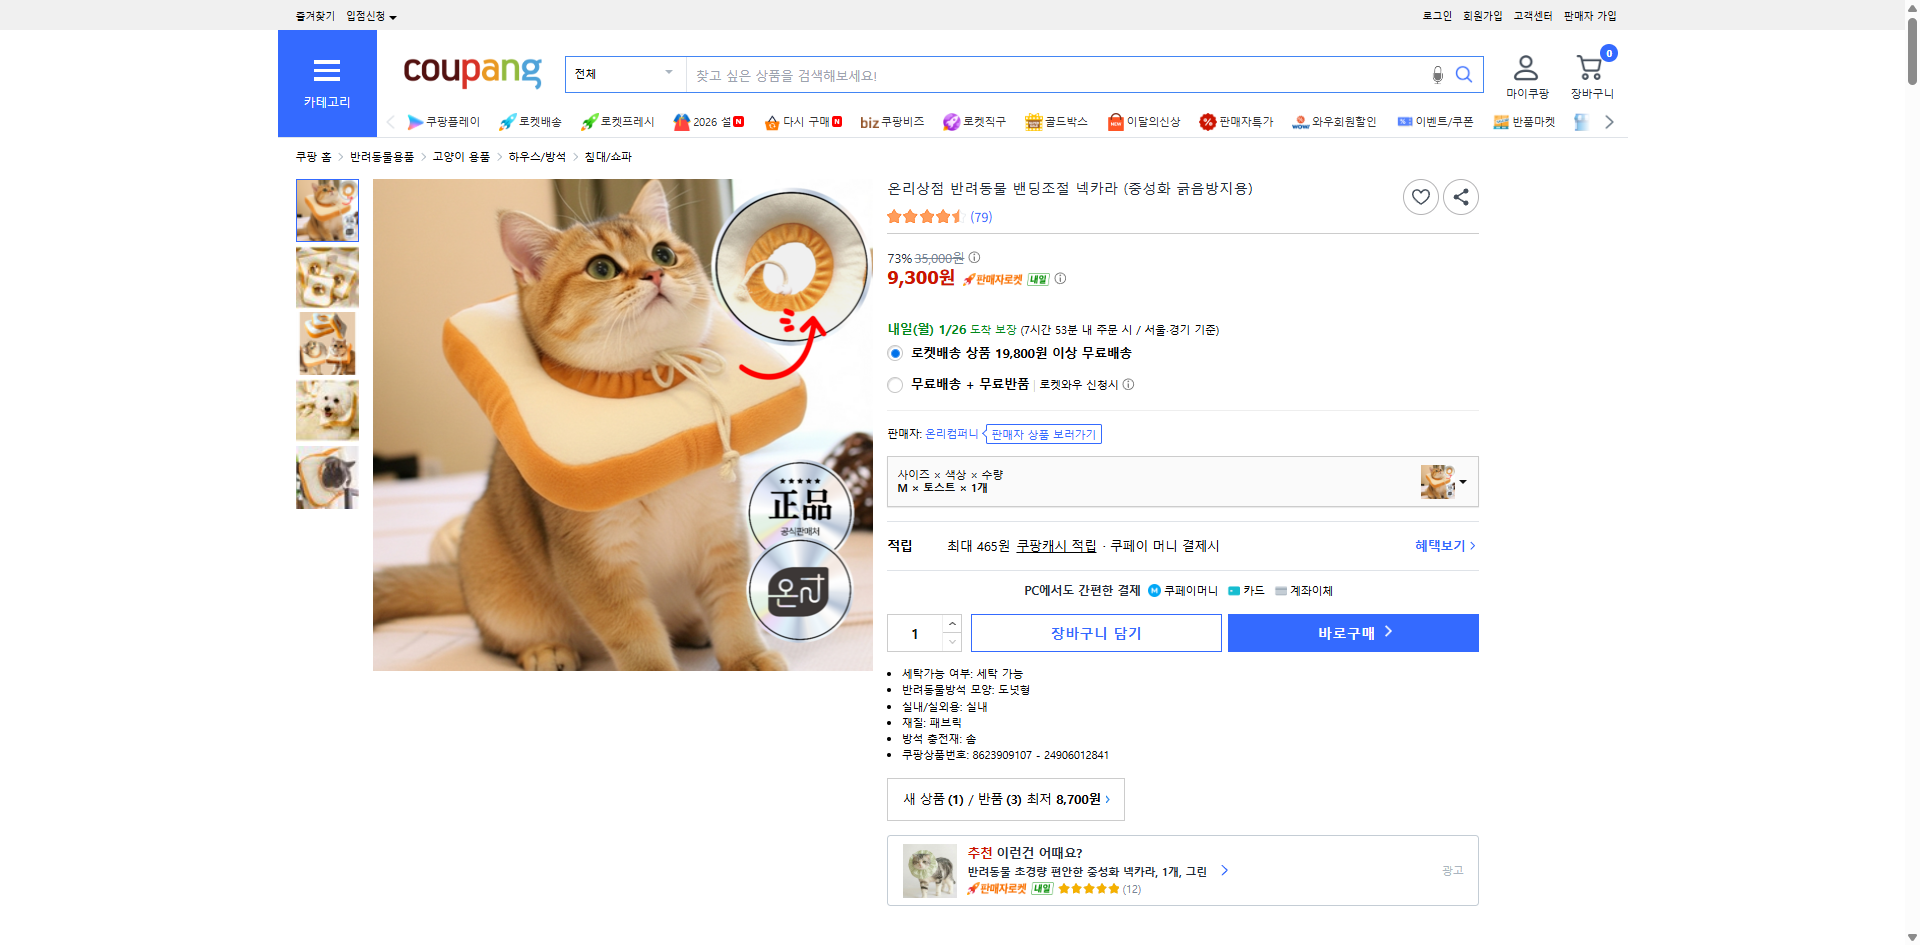1920x945 pixels.
Task: Click the search magnifier icon
Action: click(1464, 74)
